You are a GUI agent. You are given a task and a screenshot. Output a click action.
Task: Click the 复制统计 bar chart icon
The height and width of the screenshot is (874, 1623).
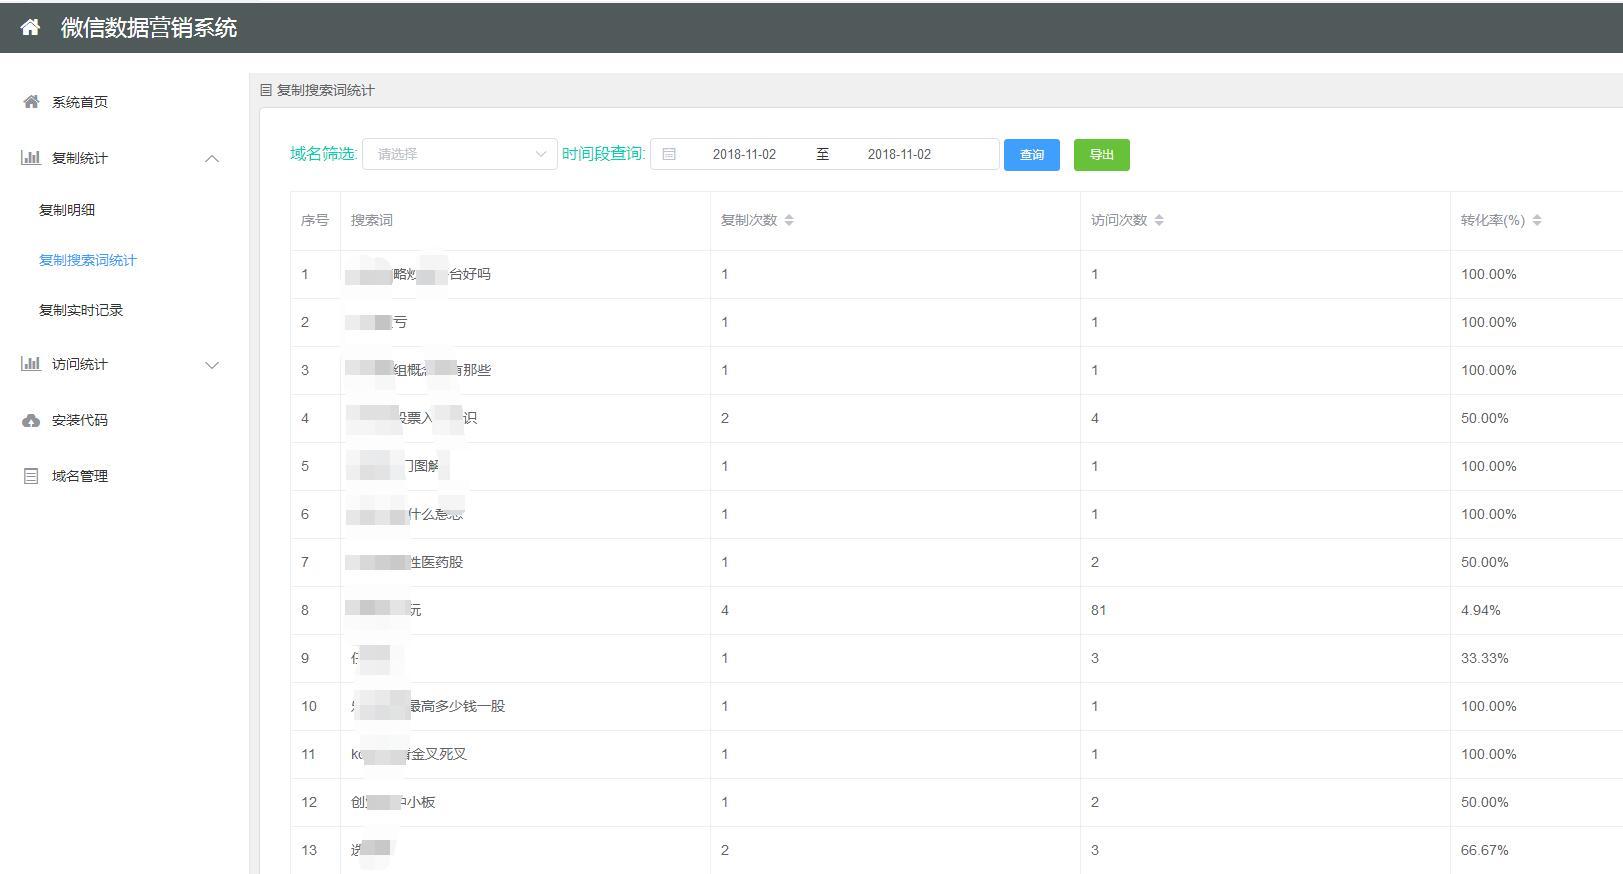coord(31,158)
